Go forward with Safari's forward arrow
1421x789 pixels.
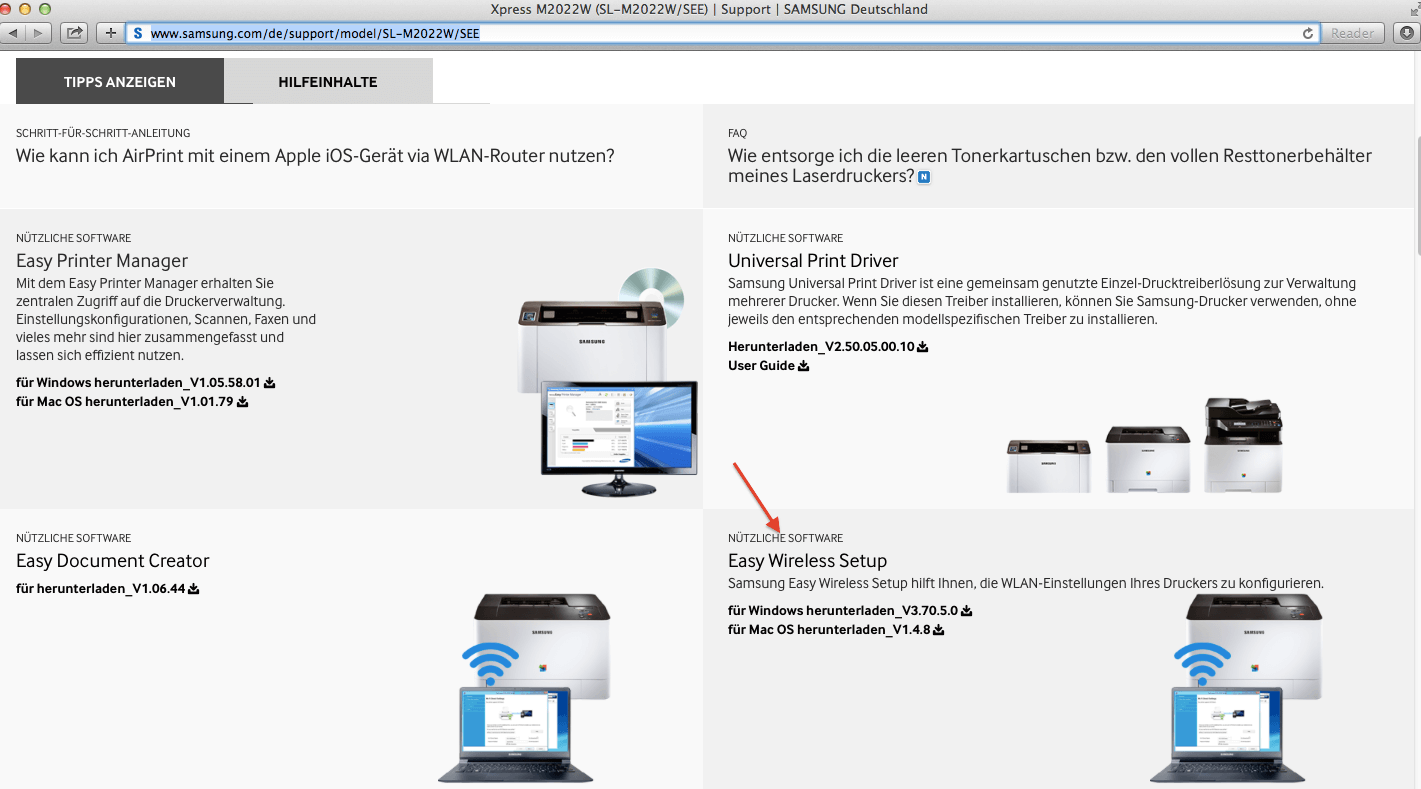(39, 33)
